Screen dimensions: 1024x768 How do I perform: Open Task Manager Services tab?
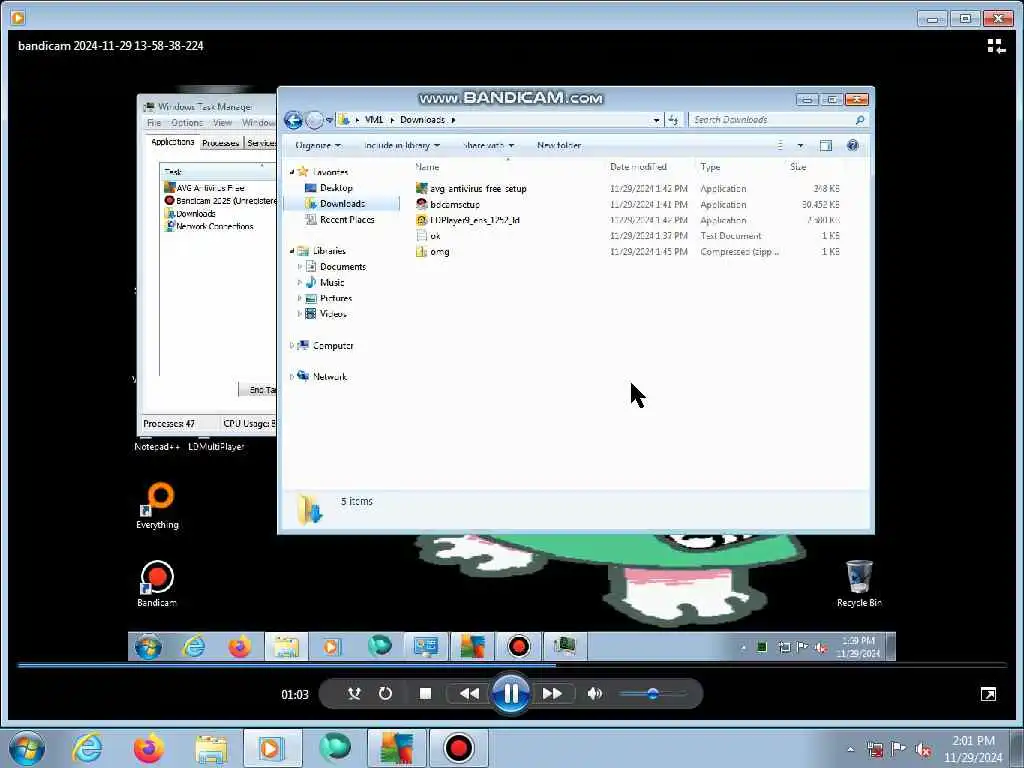(261, 143)
